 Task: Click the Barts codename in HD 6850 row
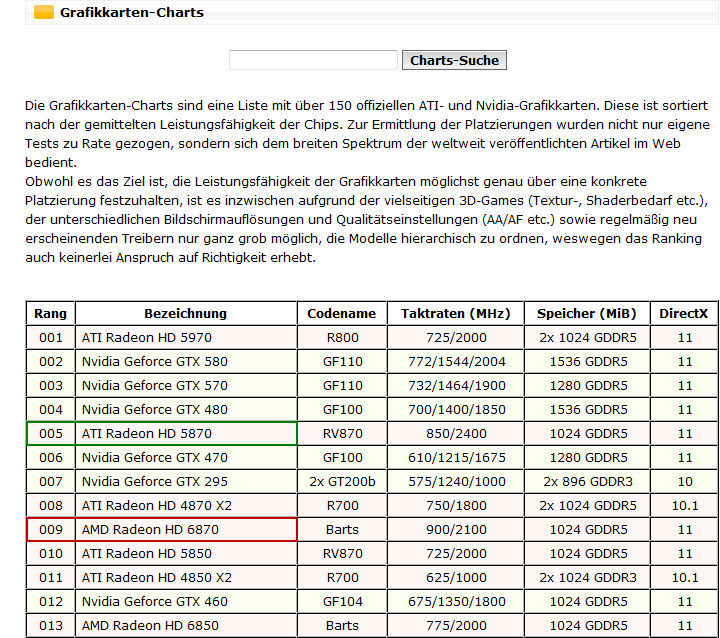pyautogui.click(x=342, y=626)
